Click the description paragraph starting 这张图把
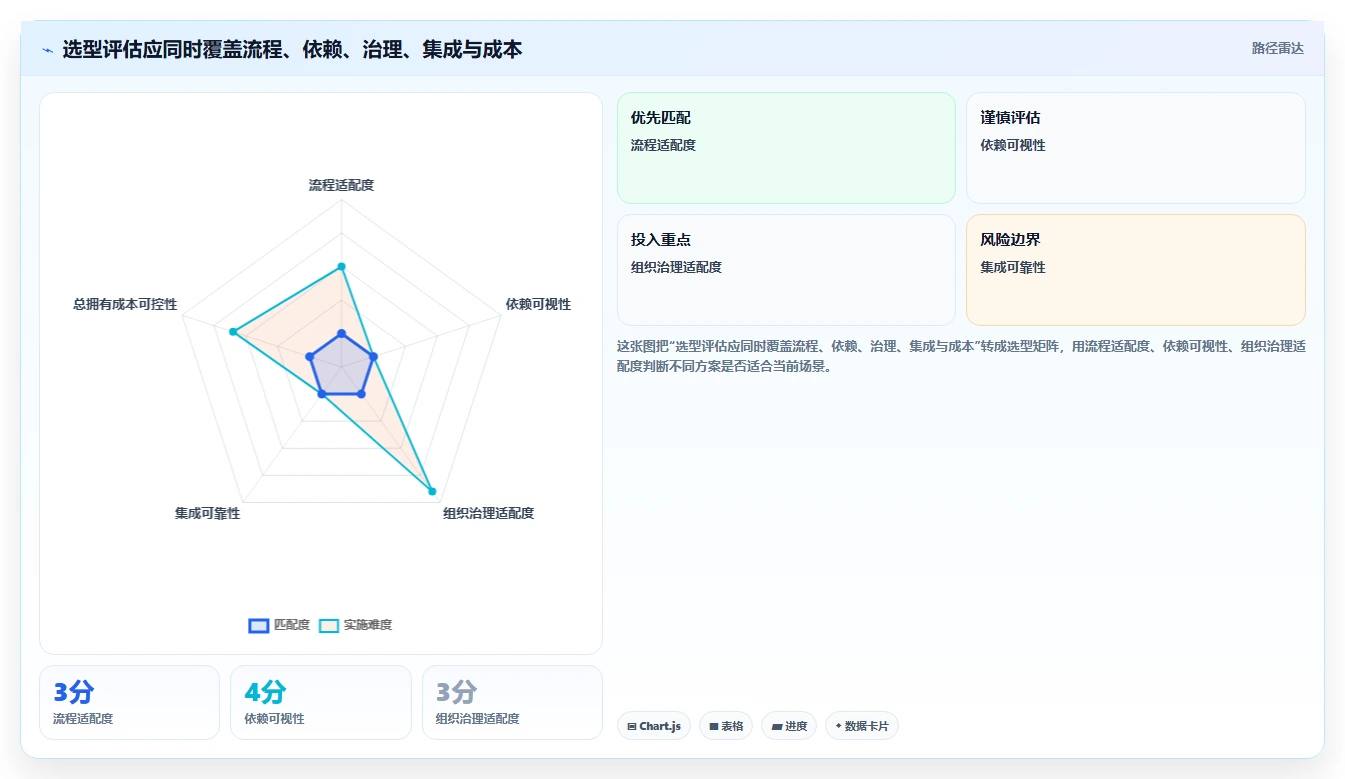Viewport: 1345px width, 779px height. [961, 356]
